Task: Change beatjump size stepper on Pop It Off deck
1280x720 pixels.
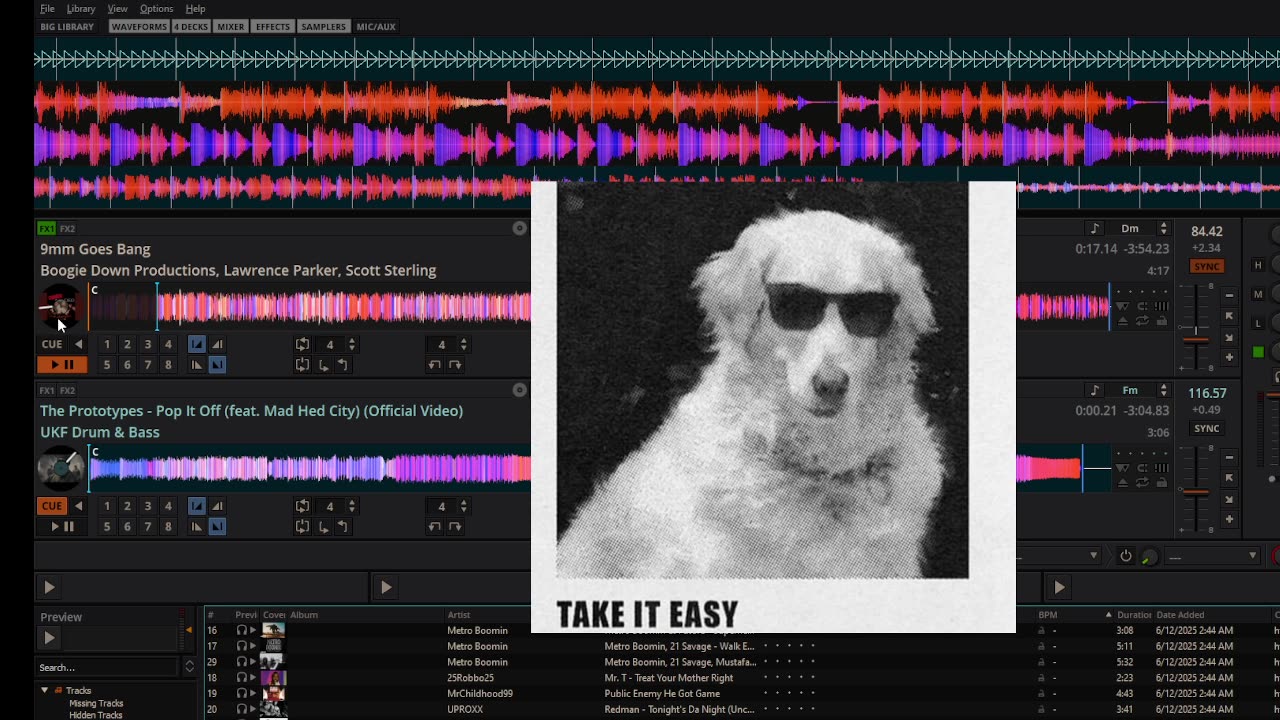Action: pos(463,506)
